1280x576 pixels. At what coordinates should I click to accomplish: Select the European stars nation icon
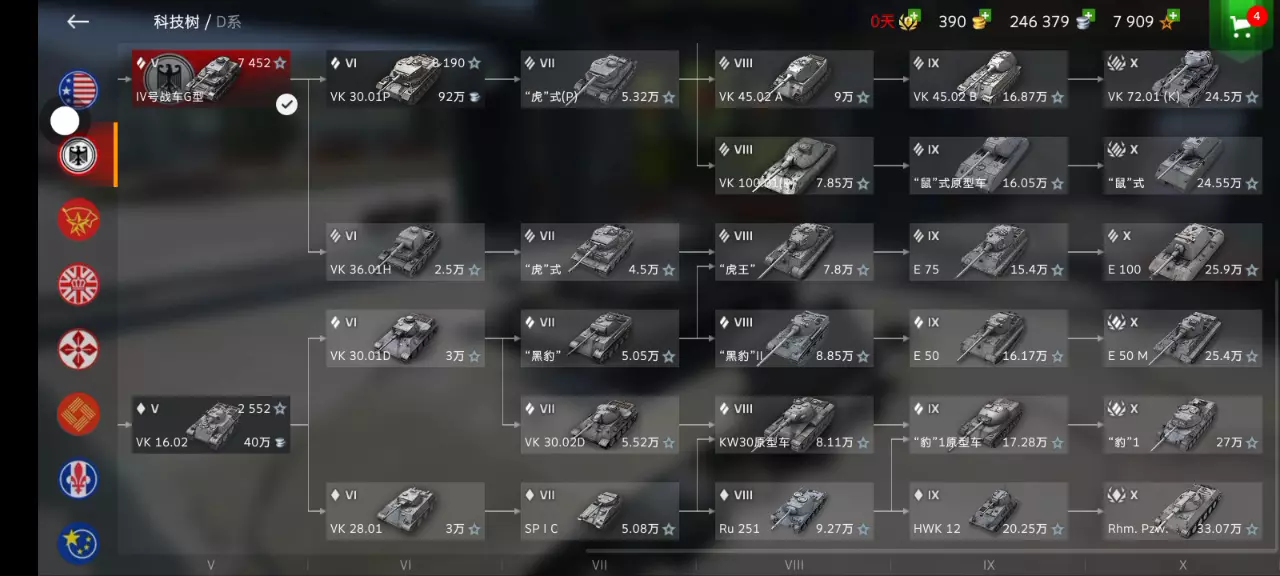coord(78,543)
